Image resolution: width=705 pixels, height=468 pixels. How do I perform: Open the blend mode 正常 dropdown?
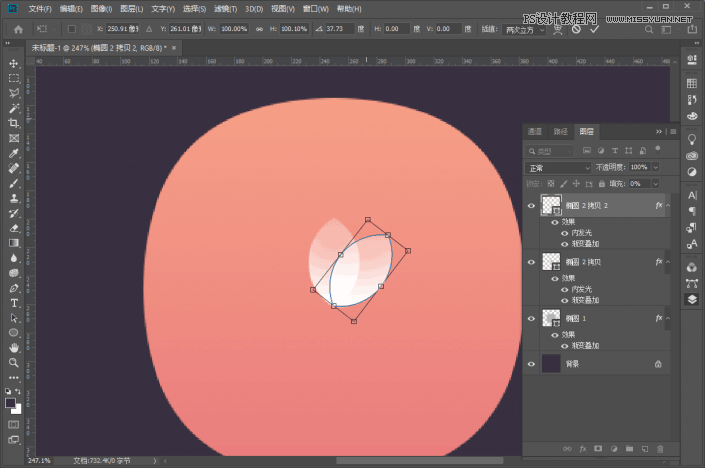pos(558,167)
